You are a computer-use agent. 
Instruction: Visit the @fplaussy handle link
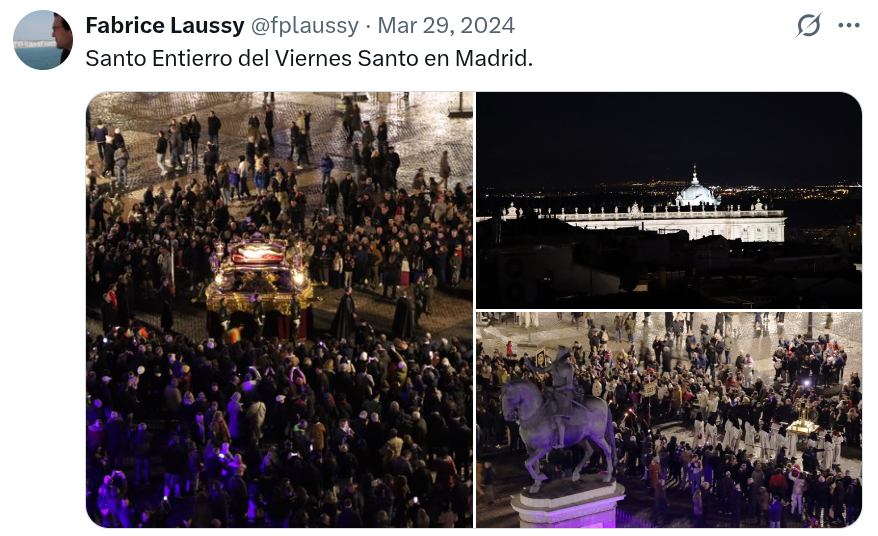pos(305,25)
